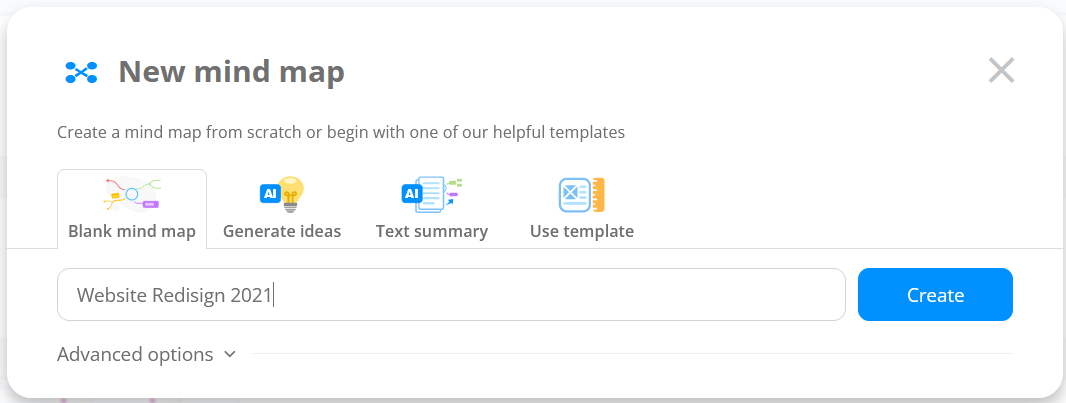Switch to the Blank mind map tab

[132, 209]
